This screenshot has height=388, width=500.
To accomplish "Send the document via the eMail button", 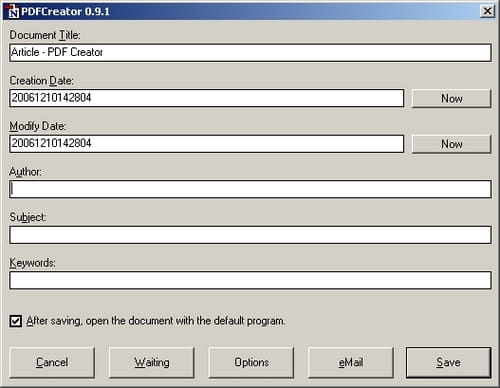I will [351, 362].
